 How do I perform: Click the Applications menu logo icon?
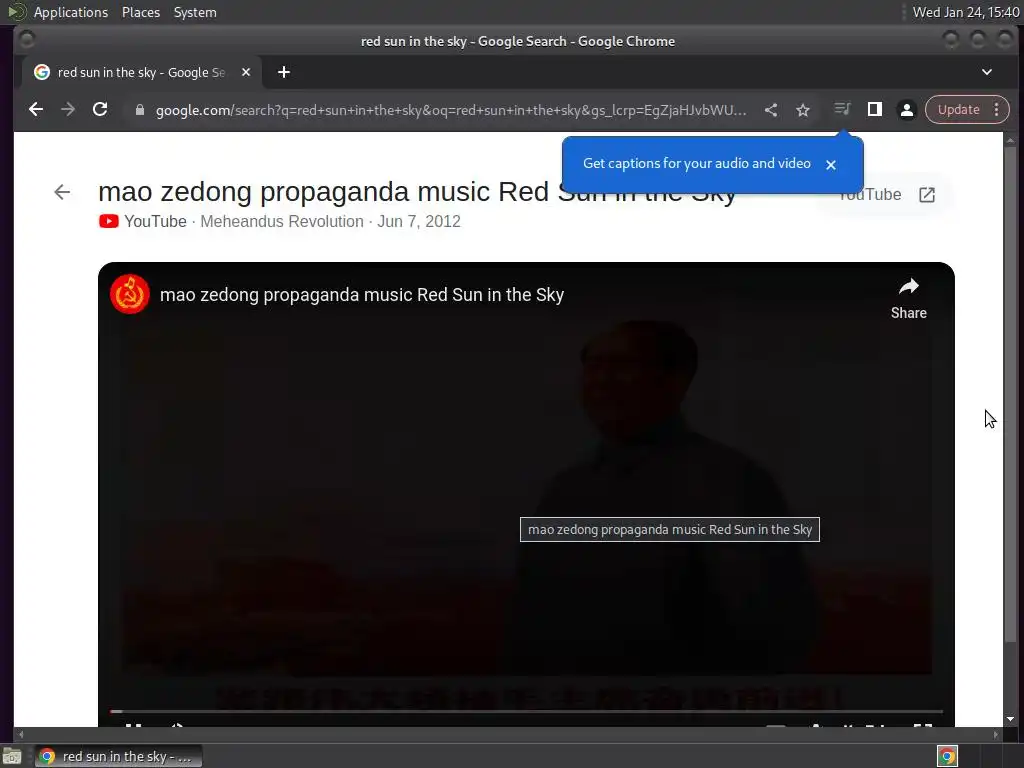click(x=16, y=12)
